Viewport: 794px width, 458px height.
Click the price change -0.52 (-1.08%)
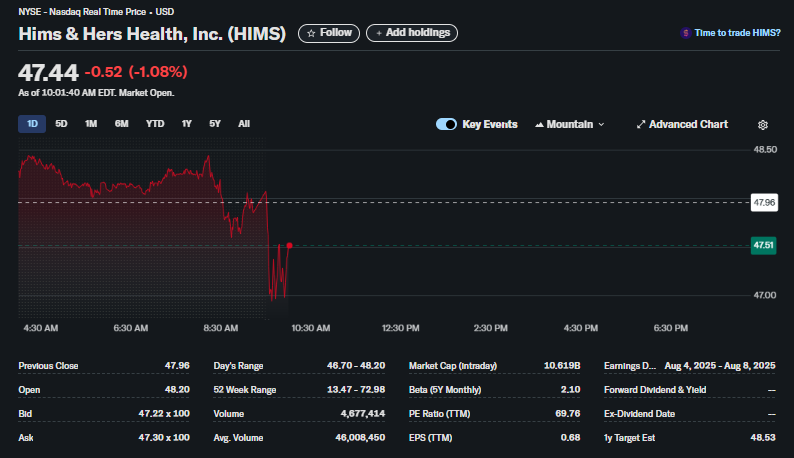tap(136, 72)
